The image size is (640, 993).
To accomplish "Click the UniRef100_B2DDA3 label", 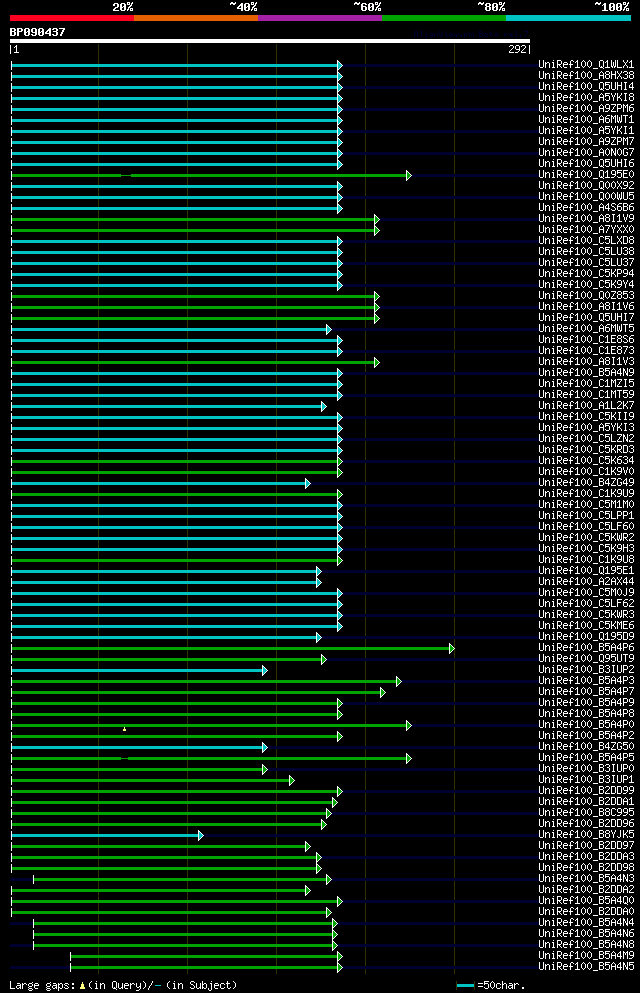I will click(x=586, y=857).
